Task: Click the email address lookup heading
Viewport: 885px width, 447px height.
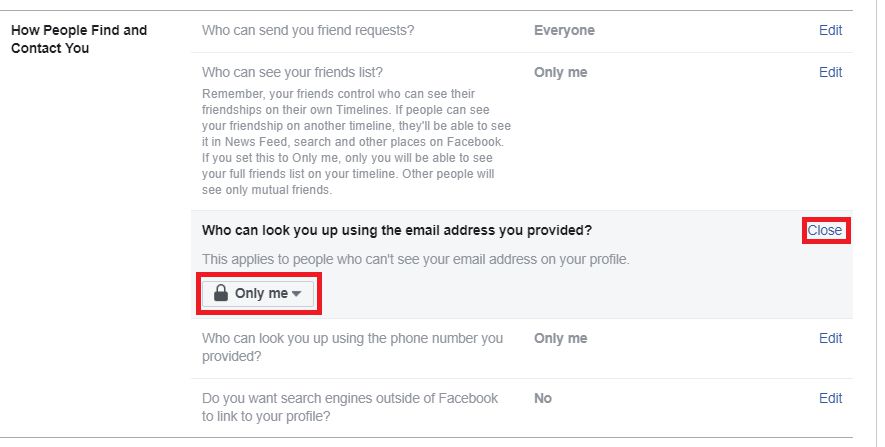Action: [396, 230]
